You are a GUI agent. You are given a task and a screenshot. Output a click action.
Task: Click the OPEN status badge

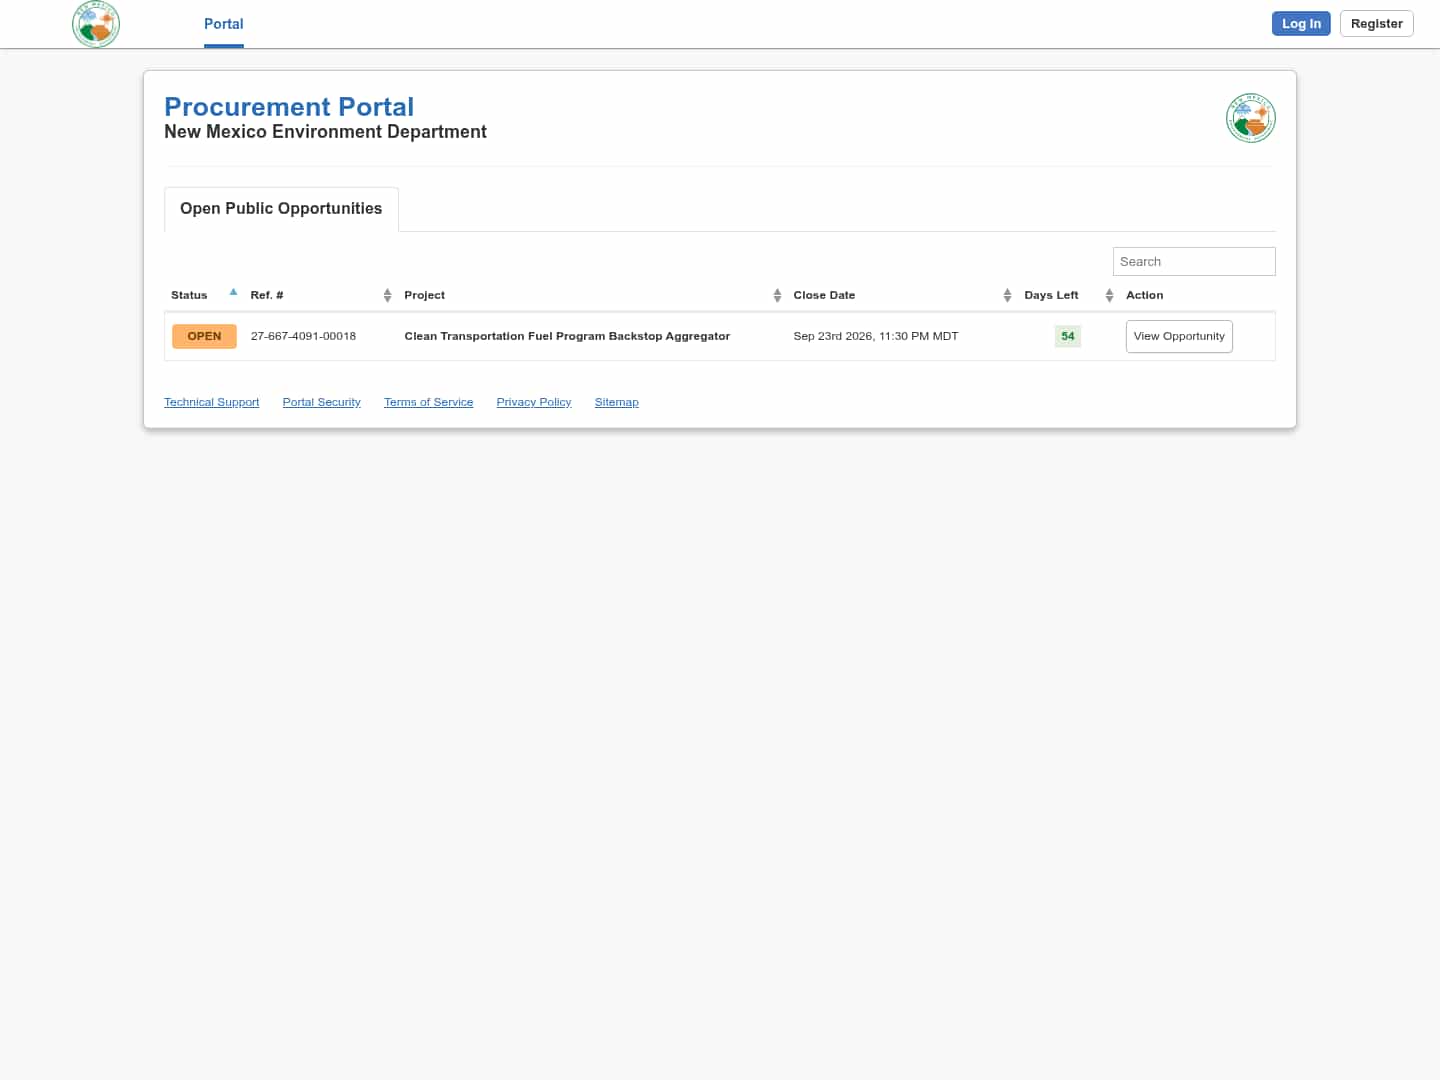(204, 336)
